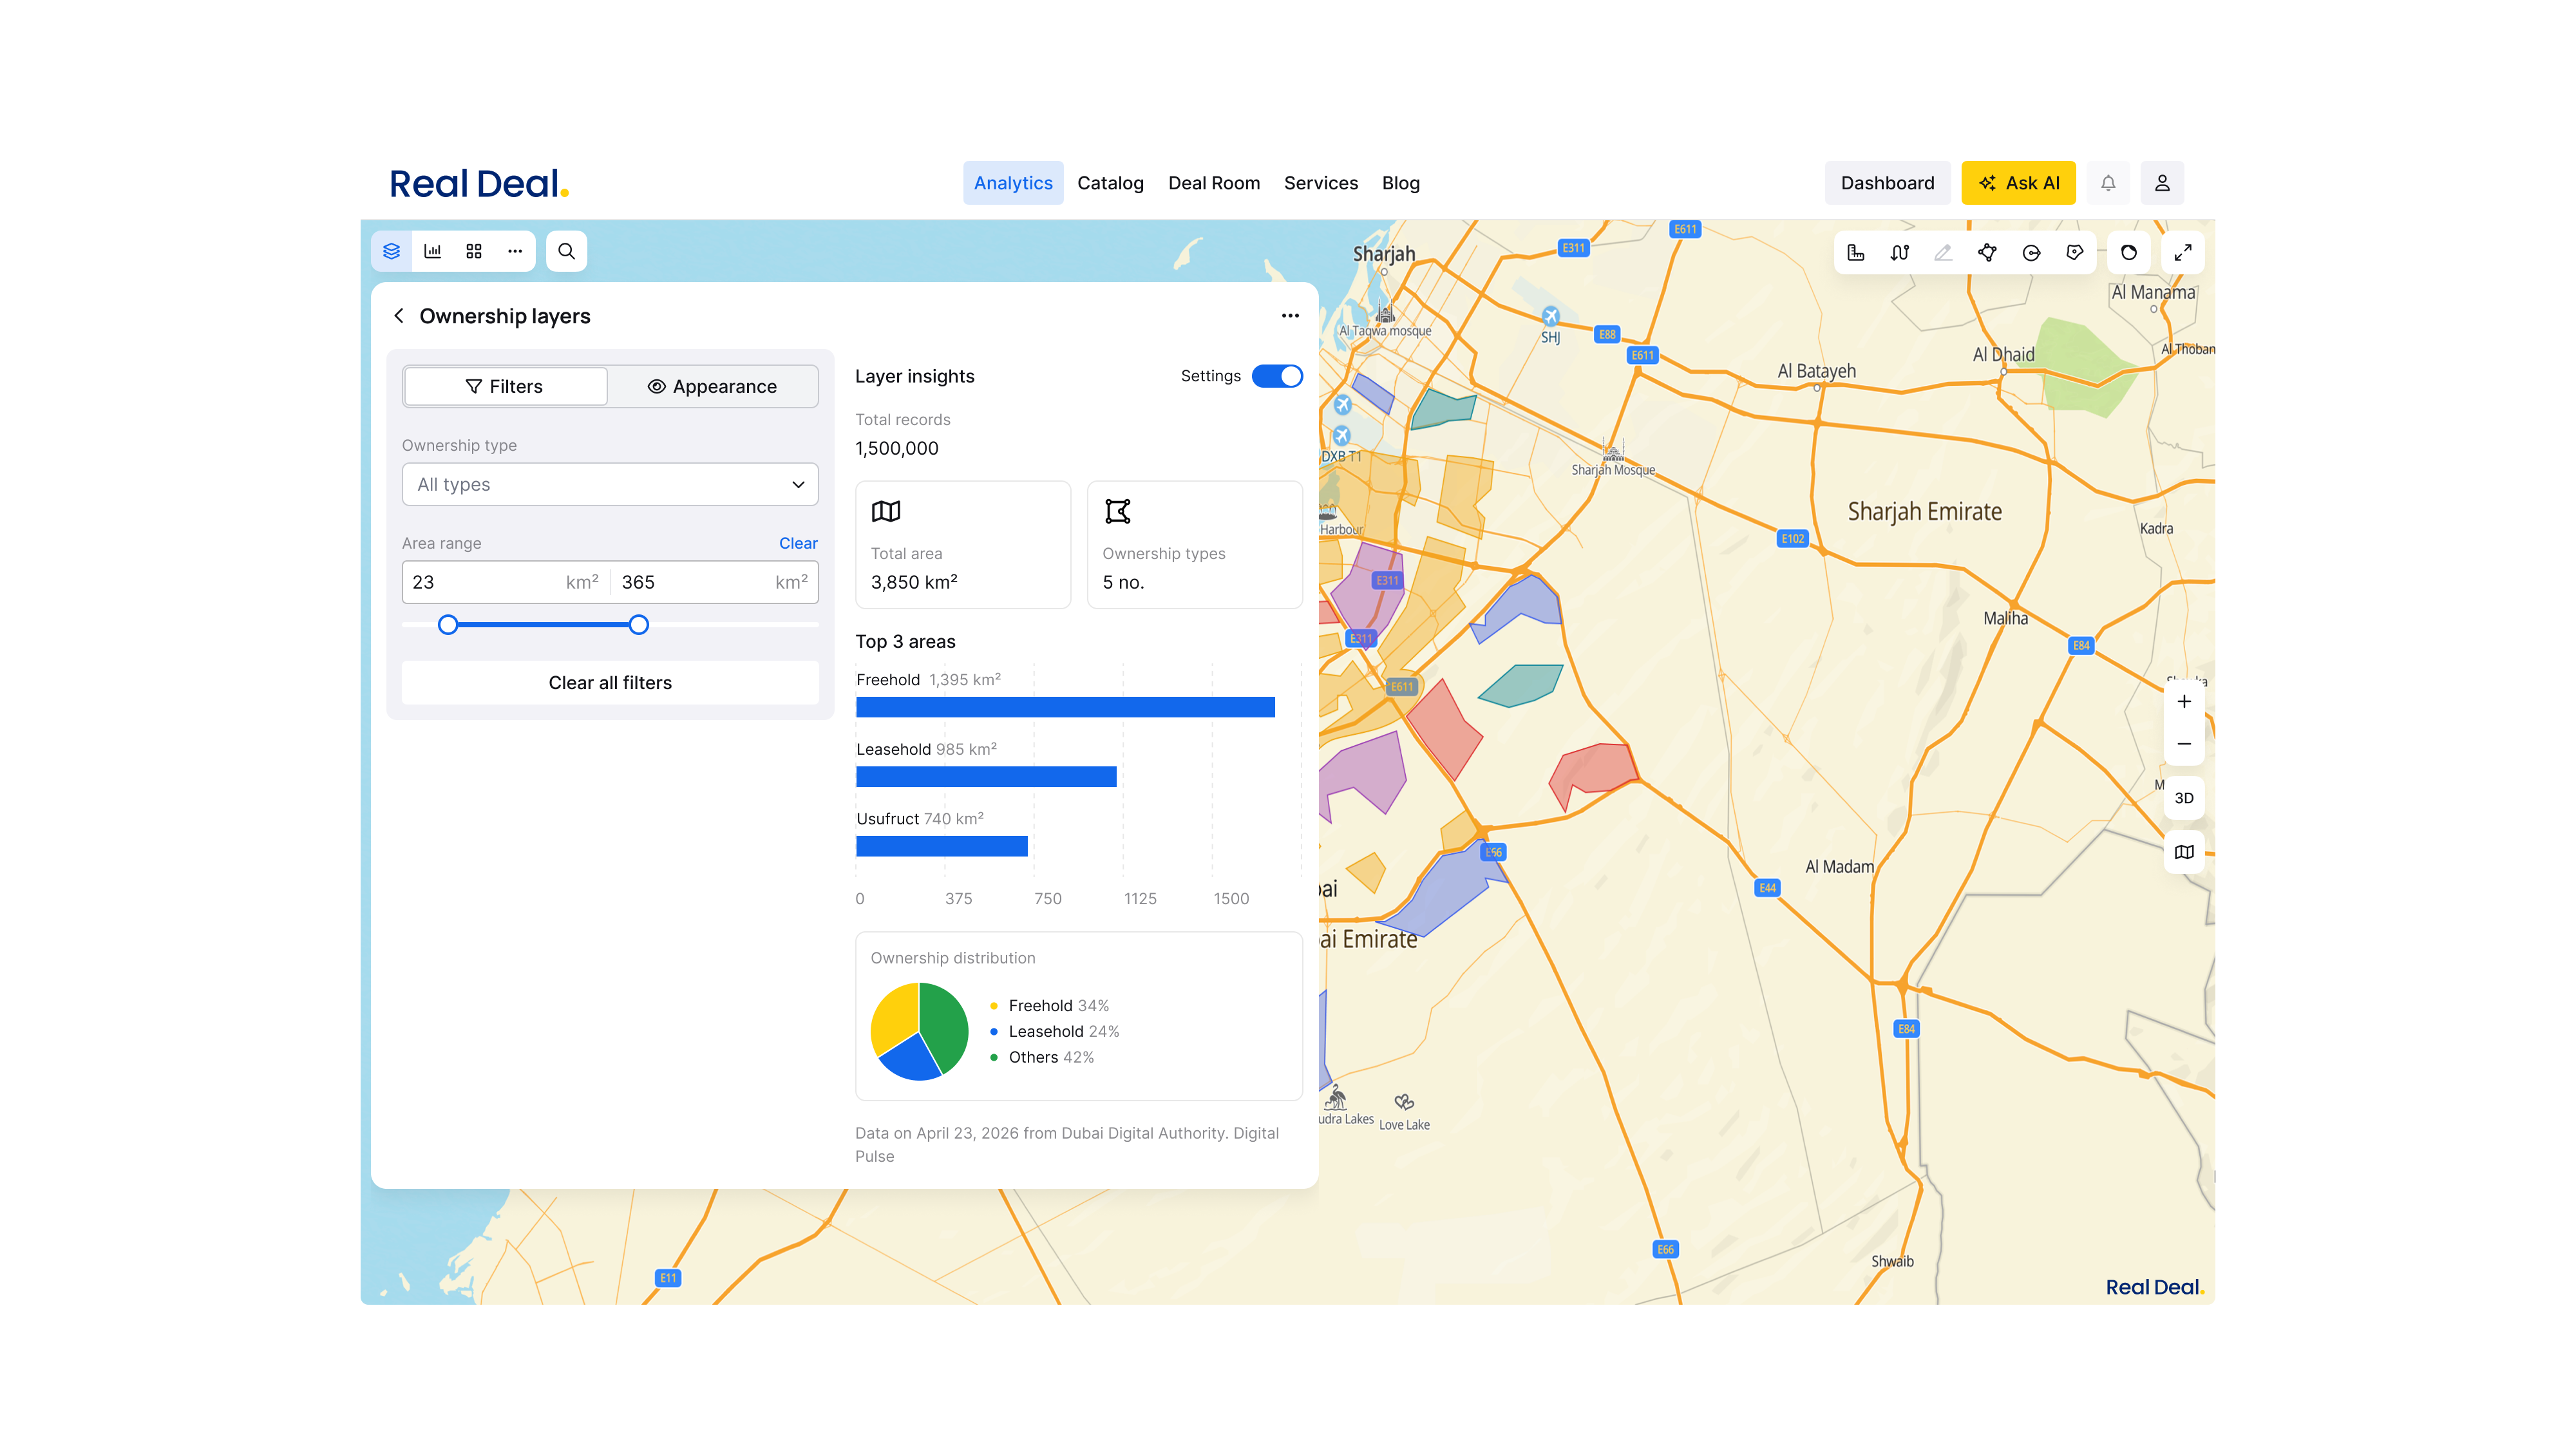Click the Clear link for Area range
Screen dimensions: 2576x1449
(798, 543)
